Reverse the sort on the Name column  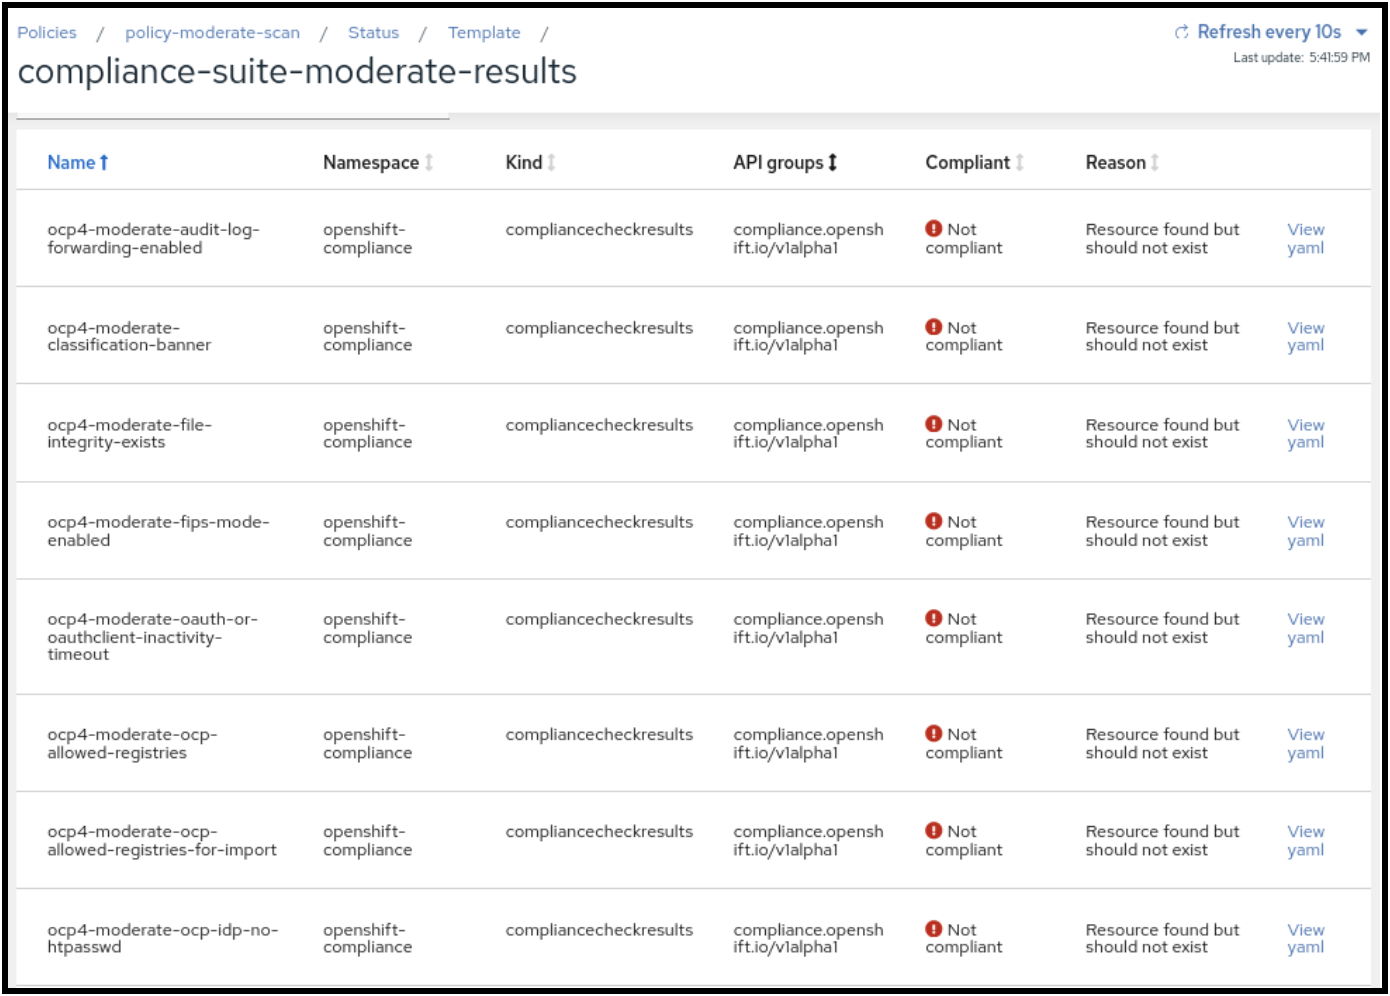click(x=103, y=161)
